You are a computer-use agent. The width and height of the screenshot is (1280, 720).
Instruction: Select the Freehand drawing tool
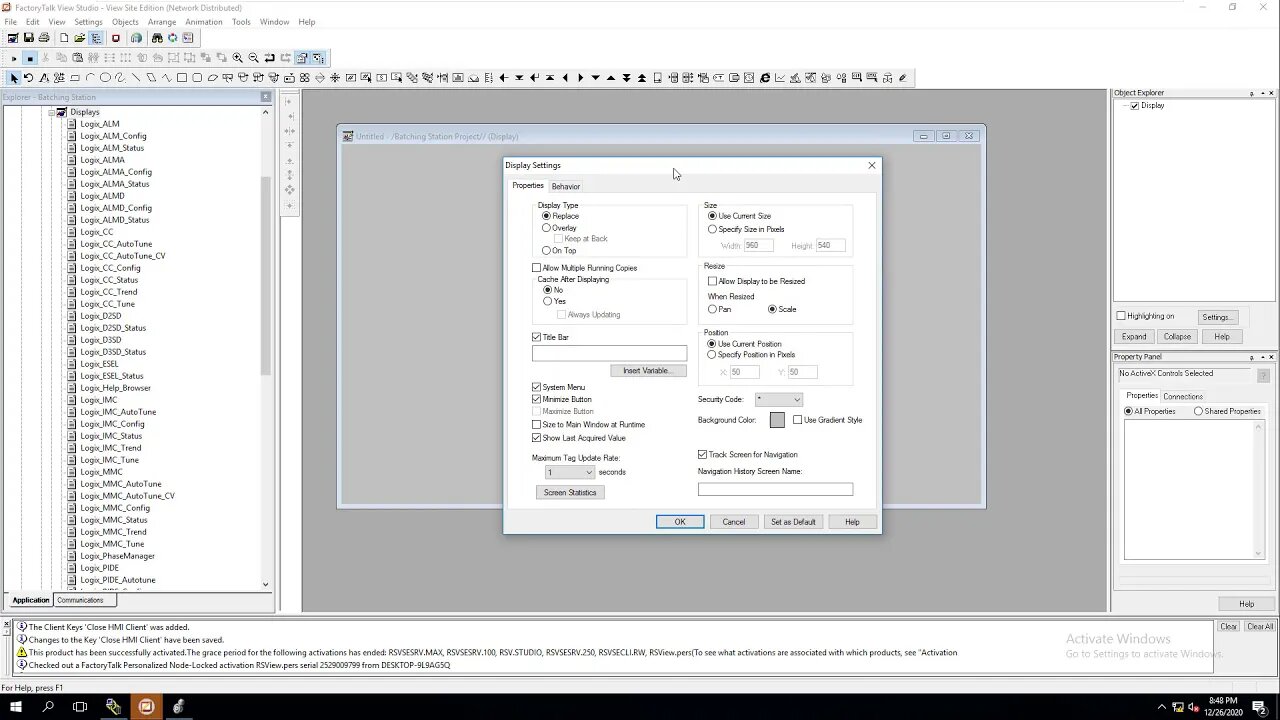(x=120, y=78)
